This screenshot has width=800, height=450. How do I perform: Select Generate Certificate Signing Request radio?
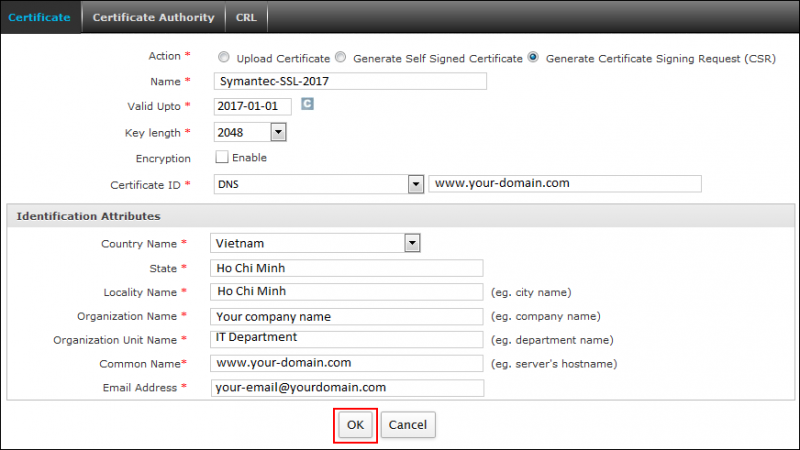tap(534, 58)
